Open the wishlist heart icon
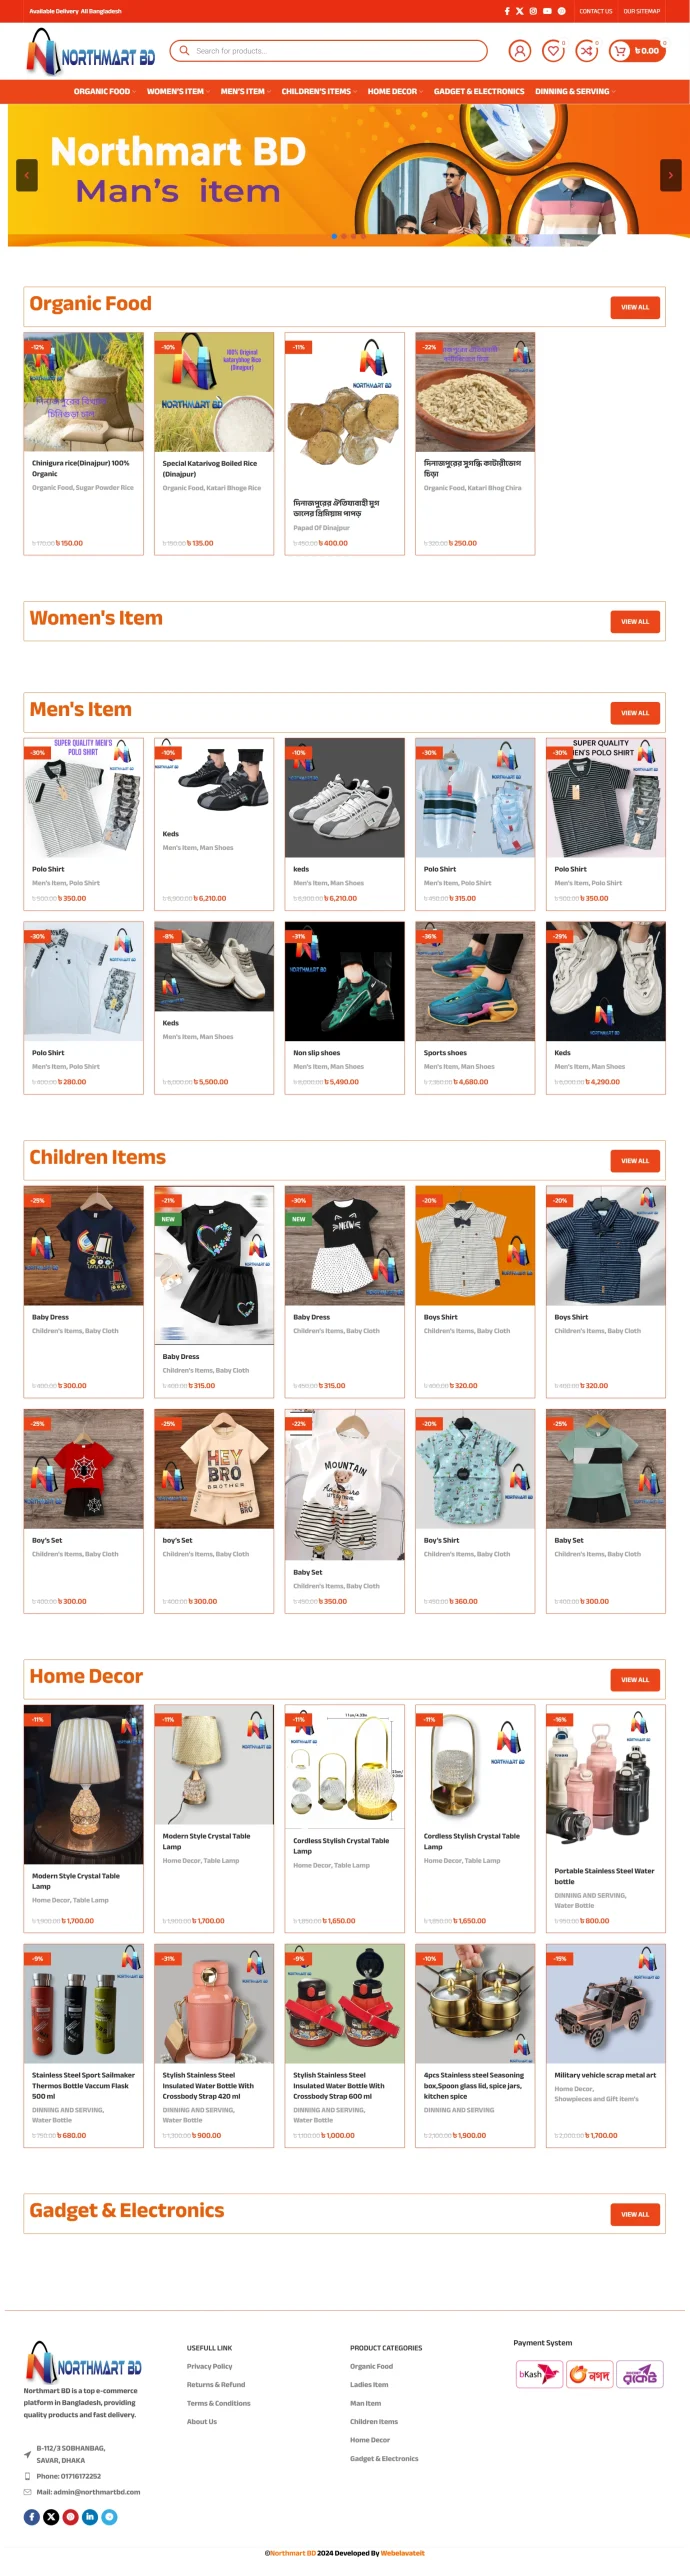Image resolution: width=690 pixels, height=2560 pixels. click(x=553, y=50)
